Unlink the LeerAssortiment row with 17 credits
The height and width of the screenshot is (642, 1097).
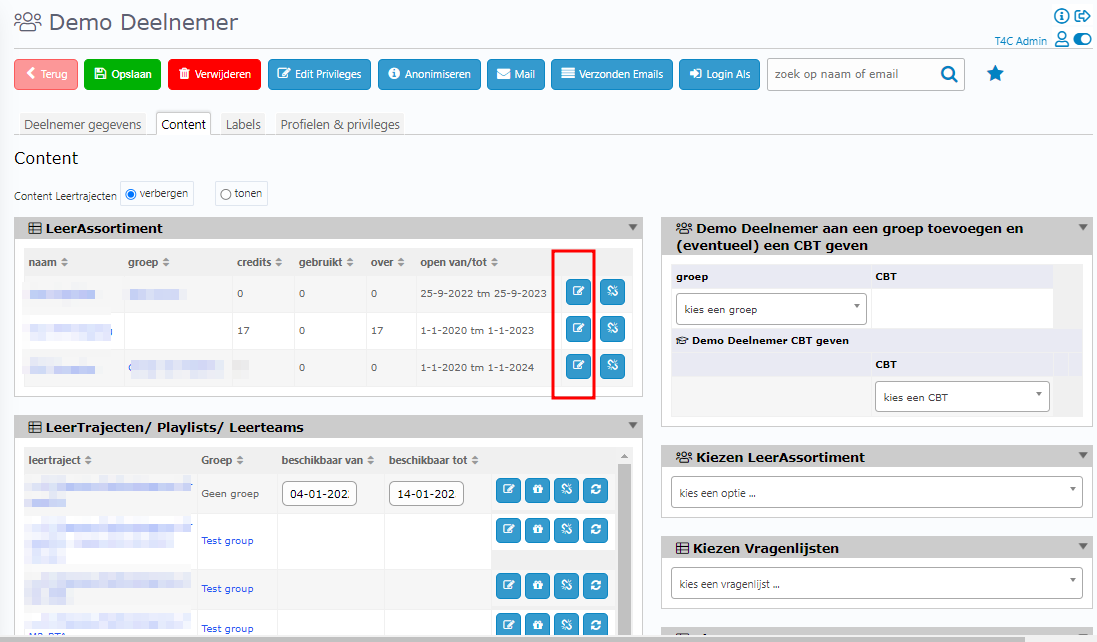tap(612, 330)
